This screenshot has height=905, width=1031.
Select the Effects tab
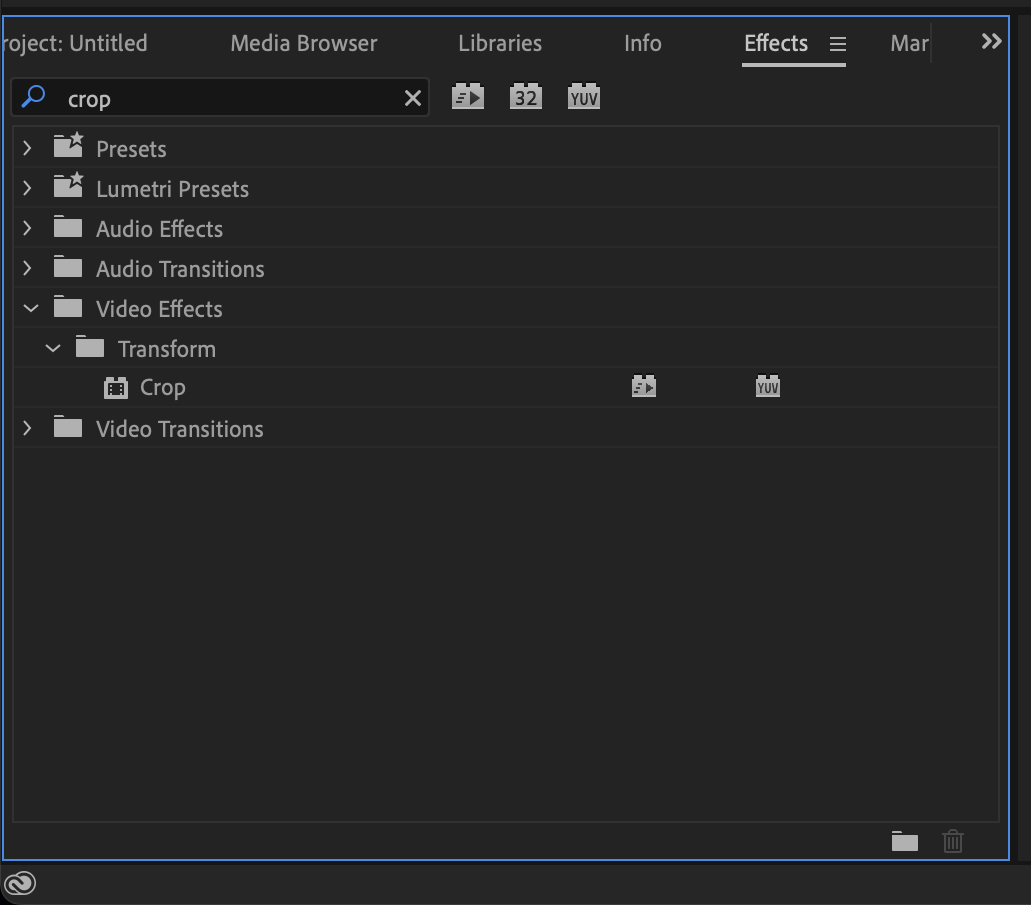(776, 43)
